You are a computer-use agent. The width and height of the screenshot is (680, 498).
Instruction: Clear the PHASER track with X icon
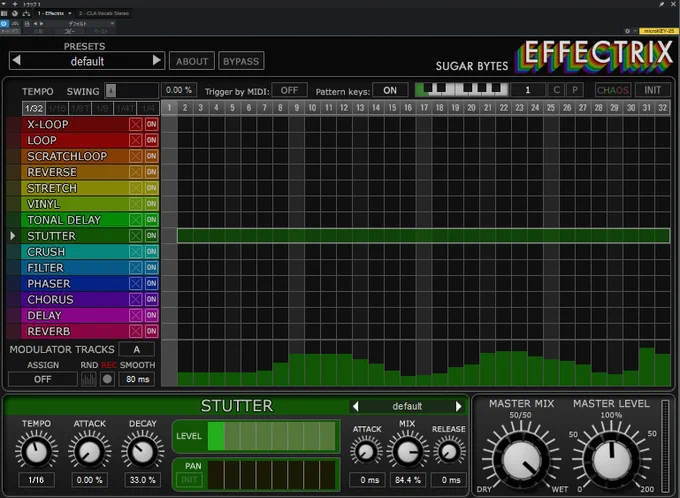point(135,283)
